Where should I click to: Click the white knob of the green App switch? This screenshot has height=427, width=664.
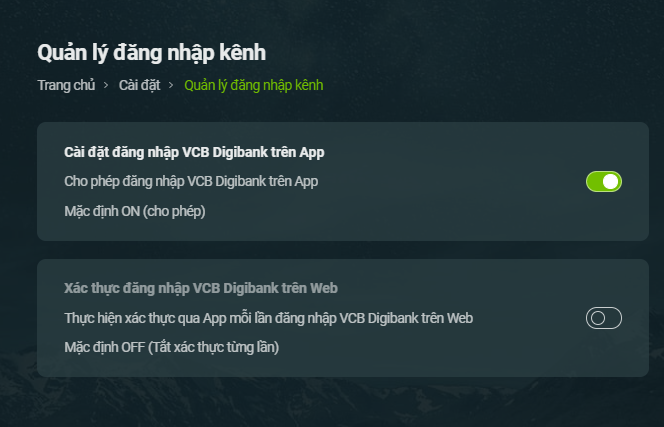click(611, 181)
